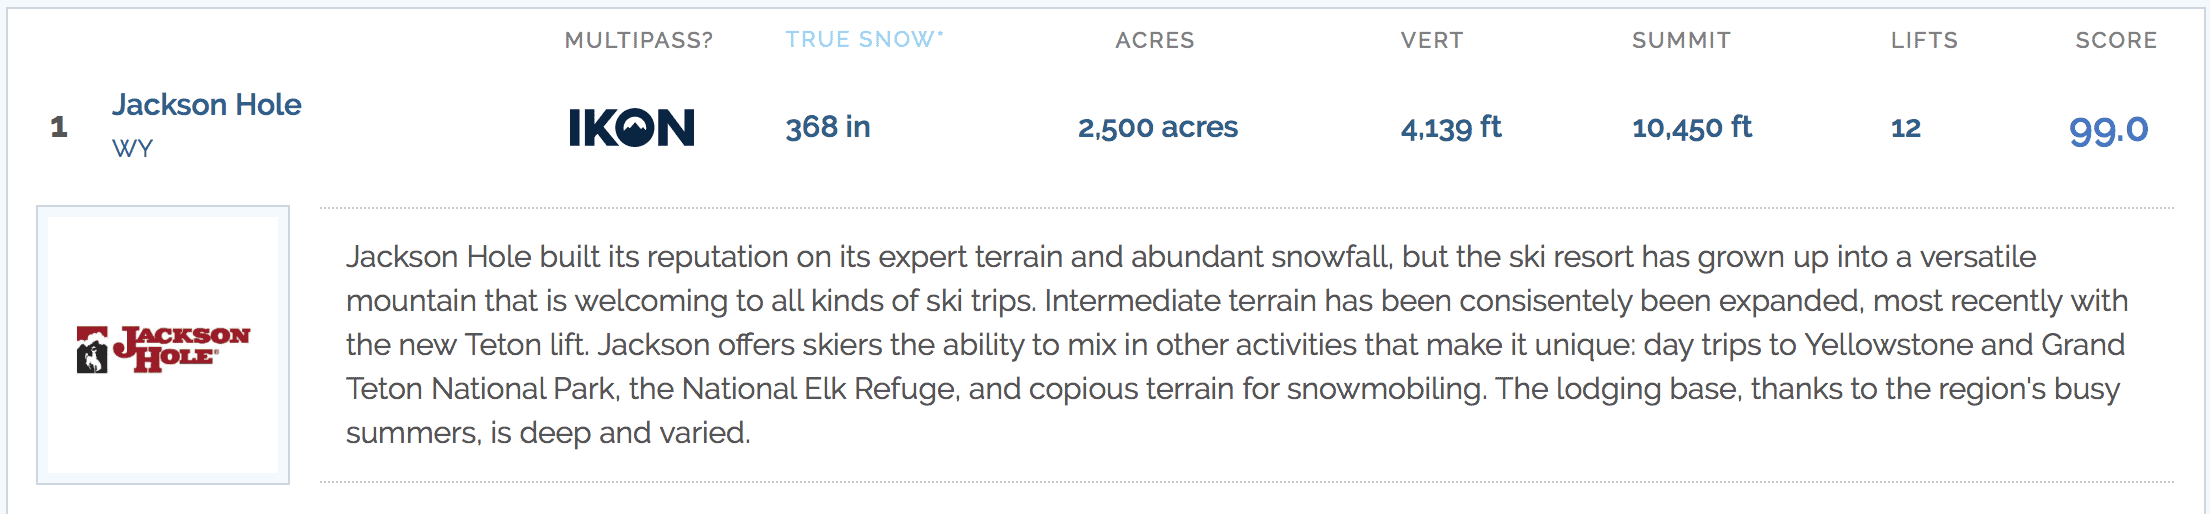Click the 10,450 ft summit value

click(1692, 127)
